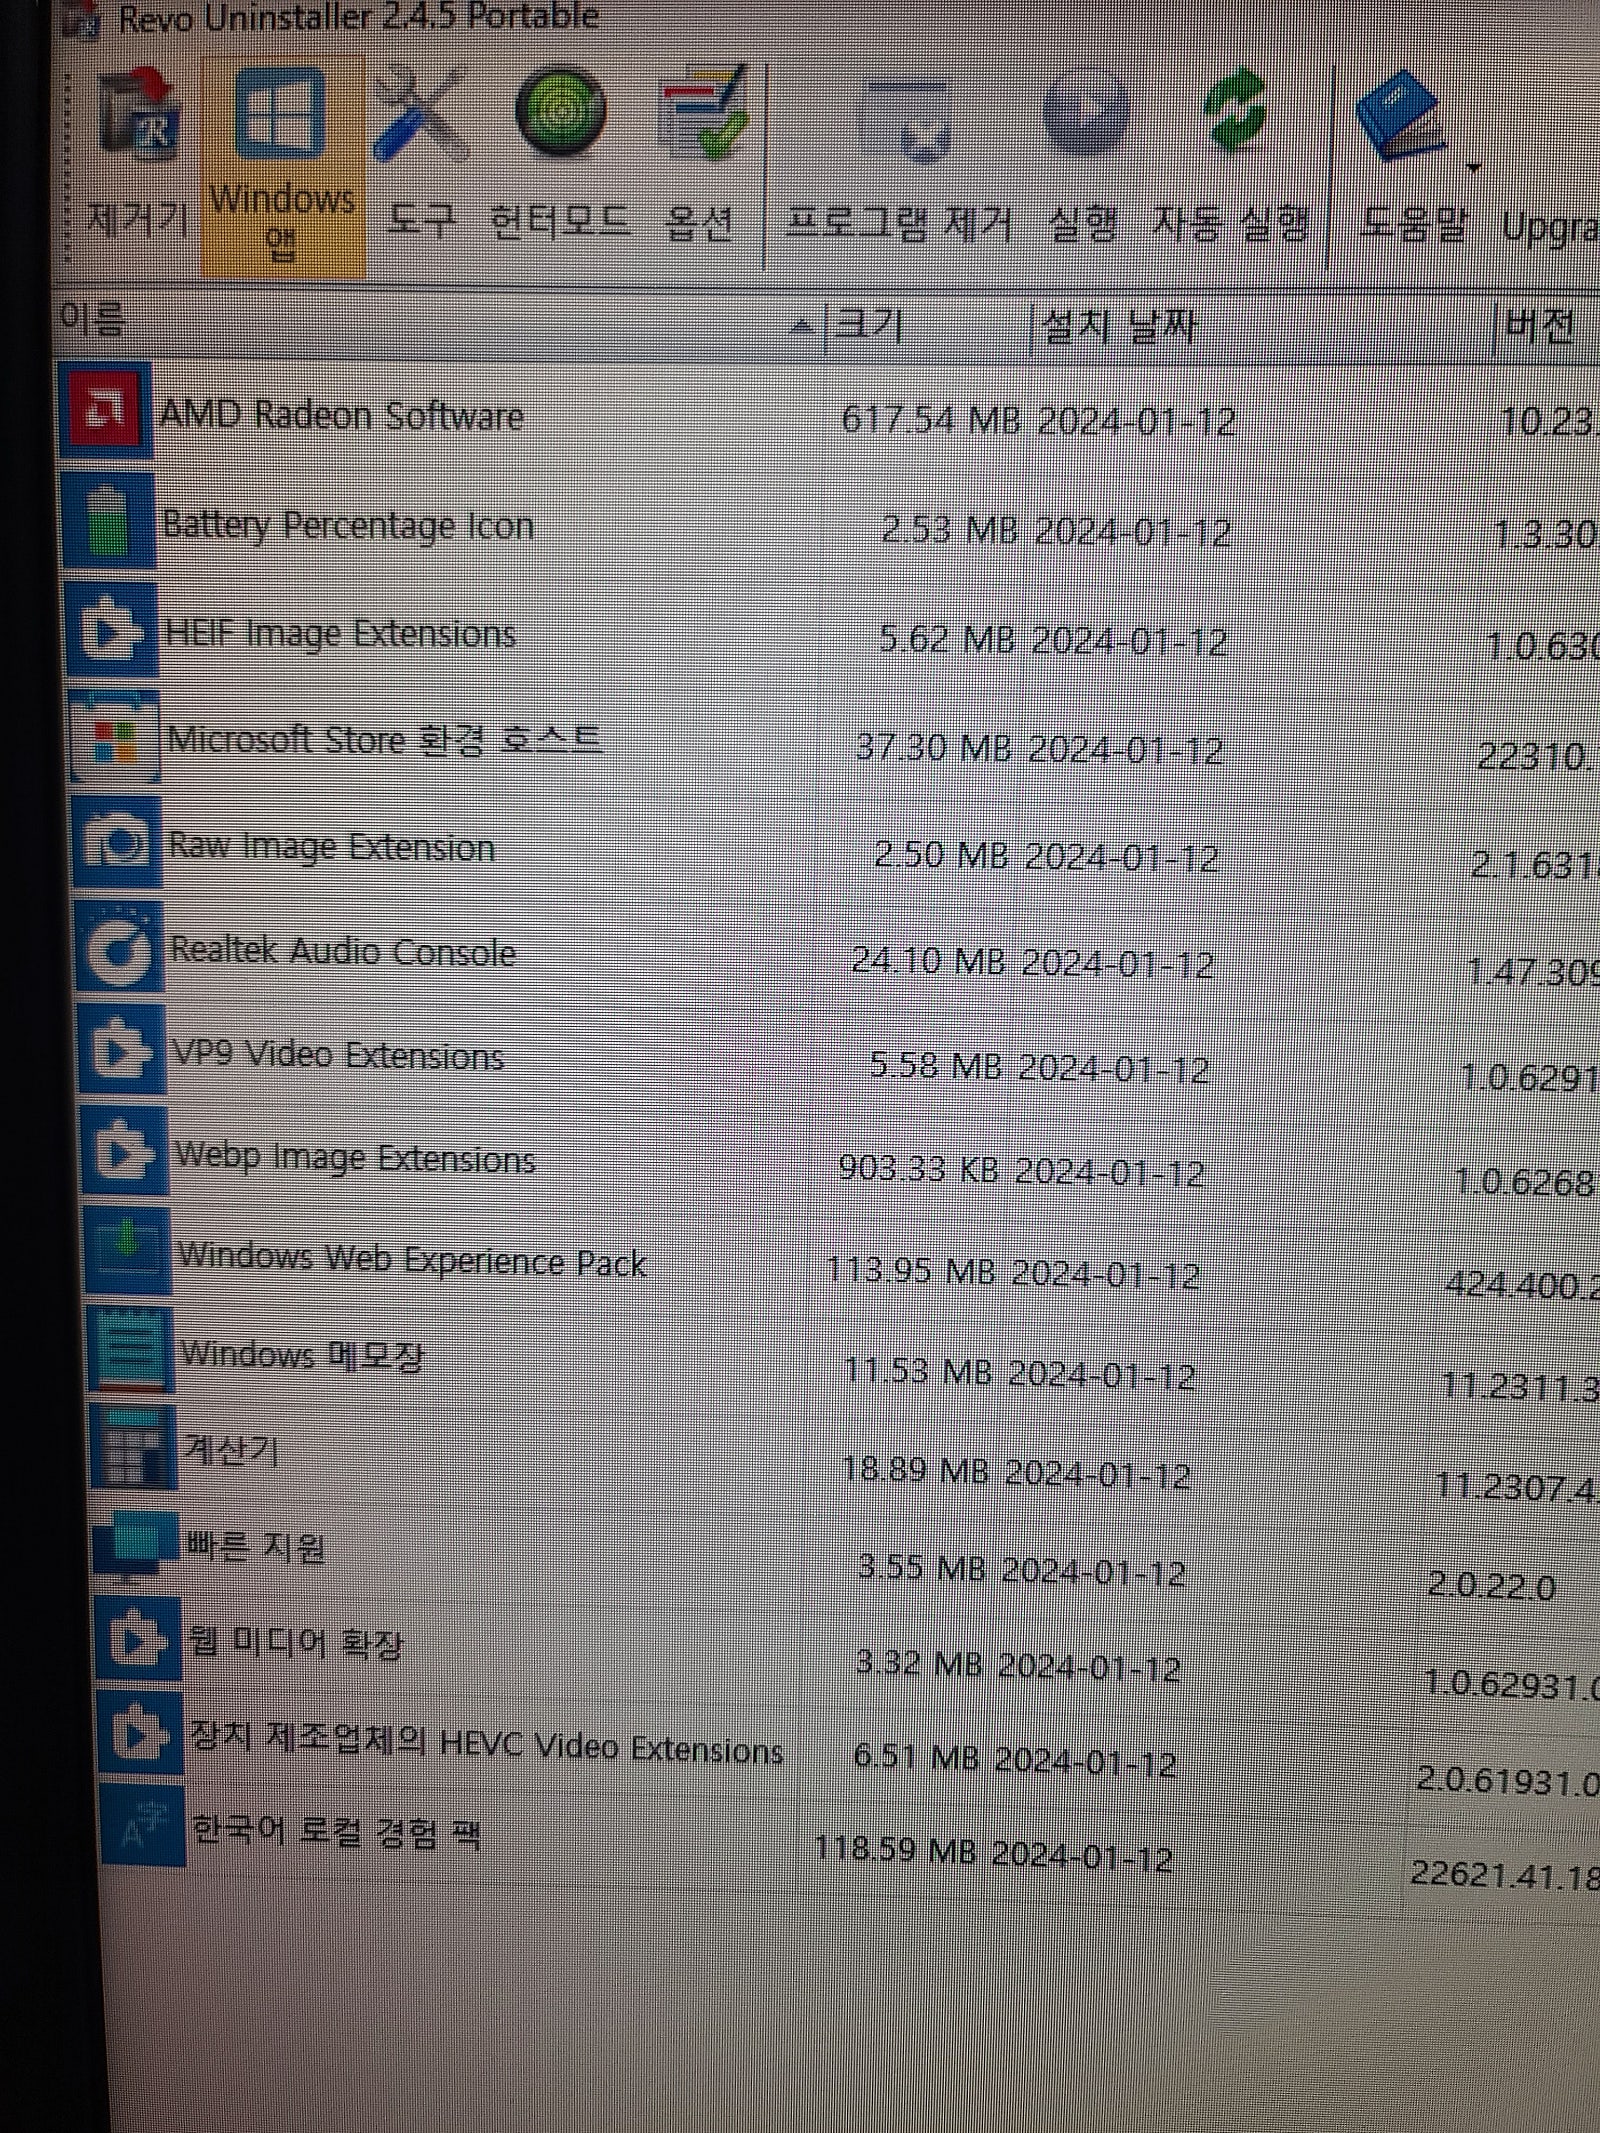The image size is (1600, 2133).
Task: Select the Battery Percentage Icon app icon
Action: click(x=110, y=522)
